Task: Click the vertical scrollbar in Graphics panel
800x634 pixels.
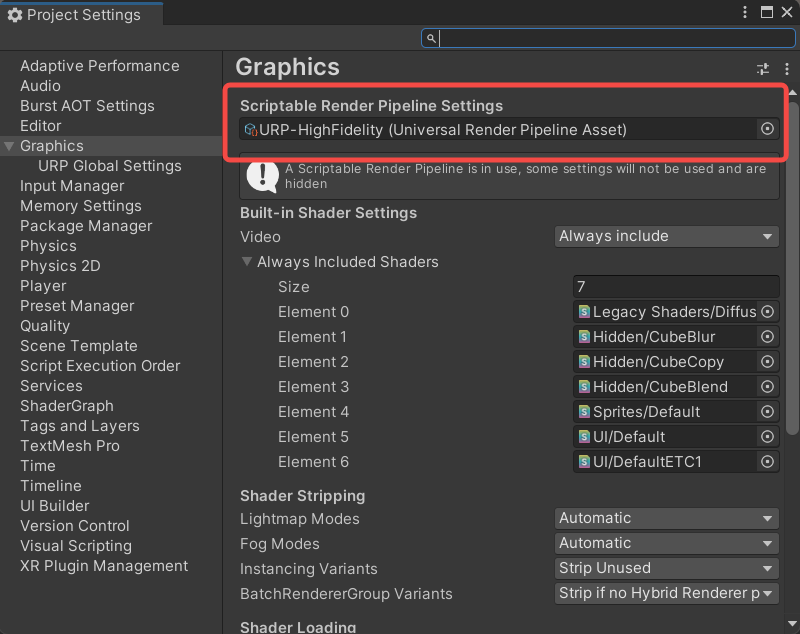Action: click(x=793, y=270)
